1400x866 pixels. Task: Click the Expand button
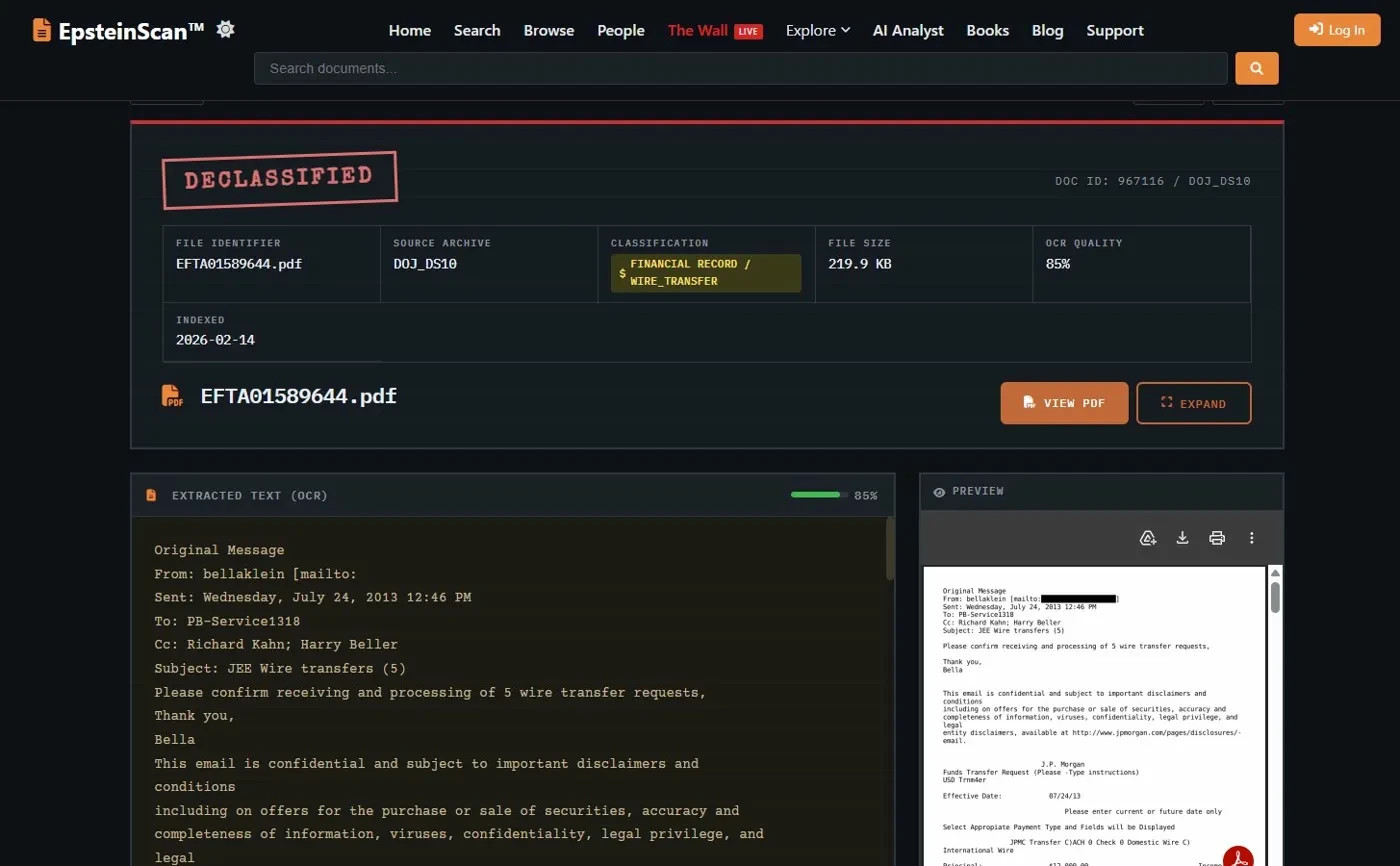coord(1194,403)
